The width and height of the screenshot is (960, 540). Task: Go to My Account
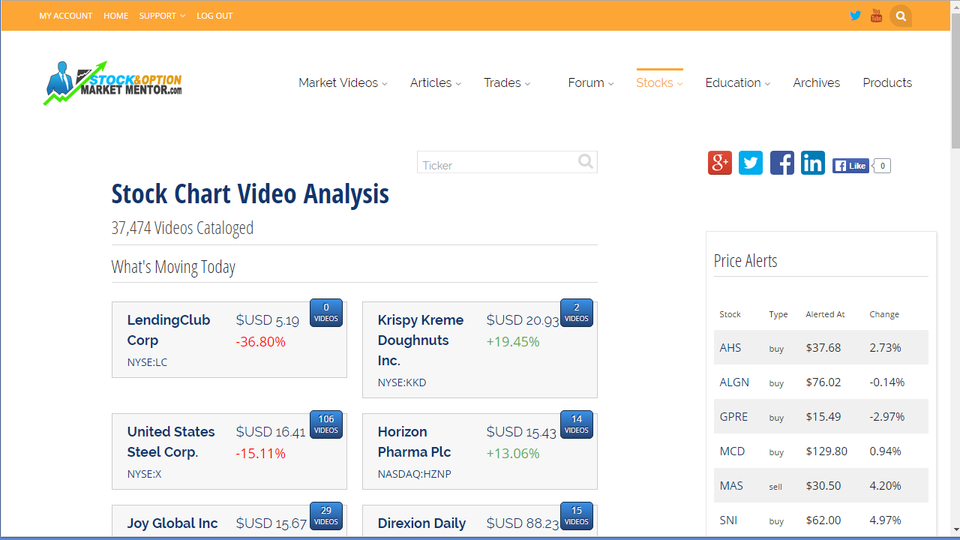click(66, 16)
